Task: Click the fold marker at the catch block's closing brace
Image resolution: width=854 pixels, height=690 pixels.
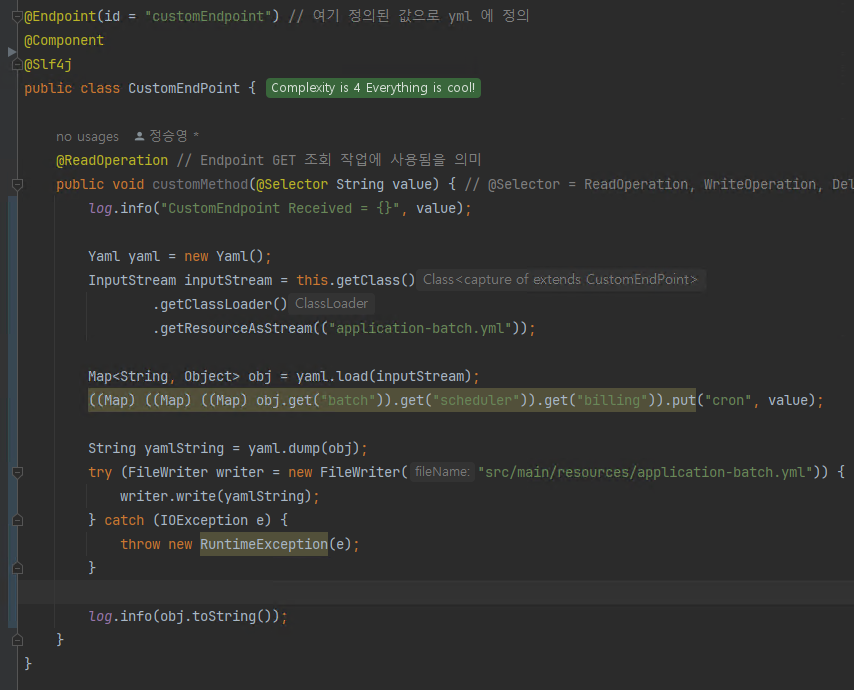Action: coord(17,568)
